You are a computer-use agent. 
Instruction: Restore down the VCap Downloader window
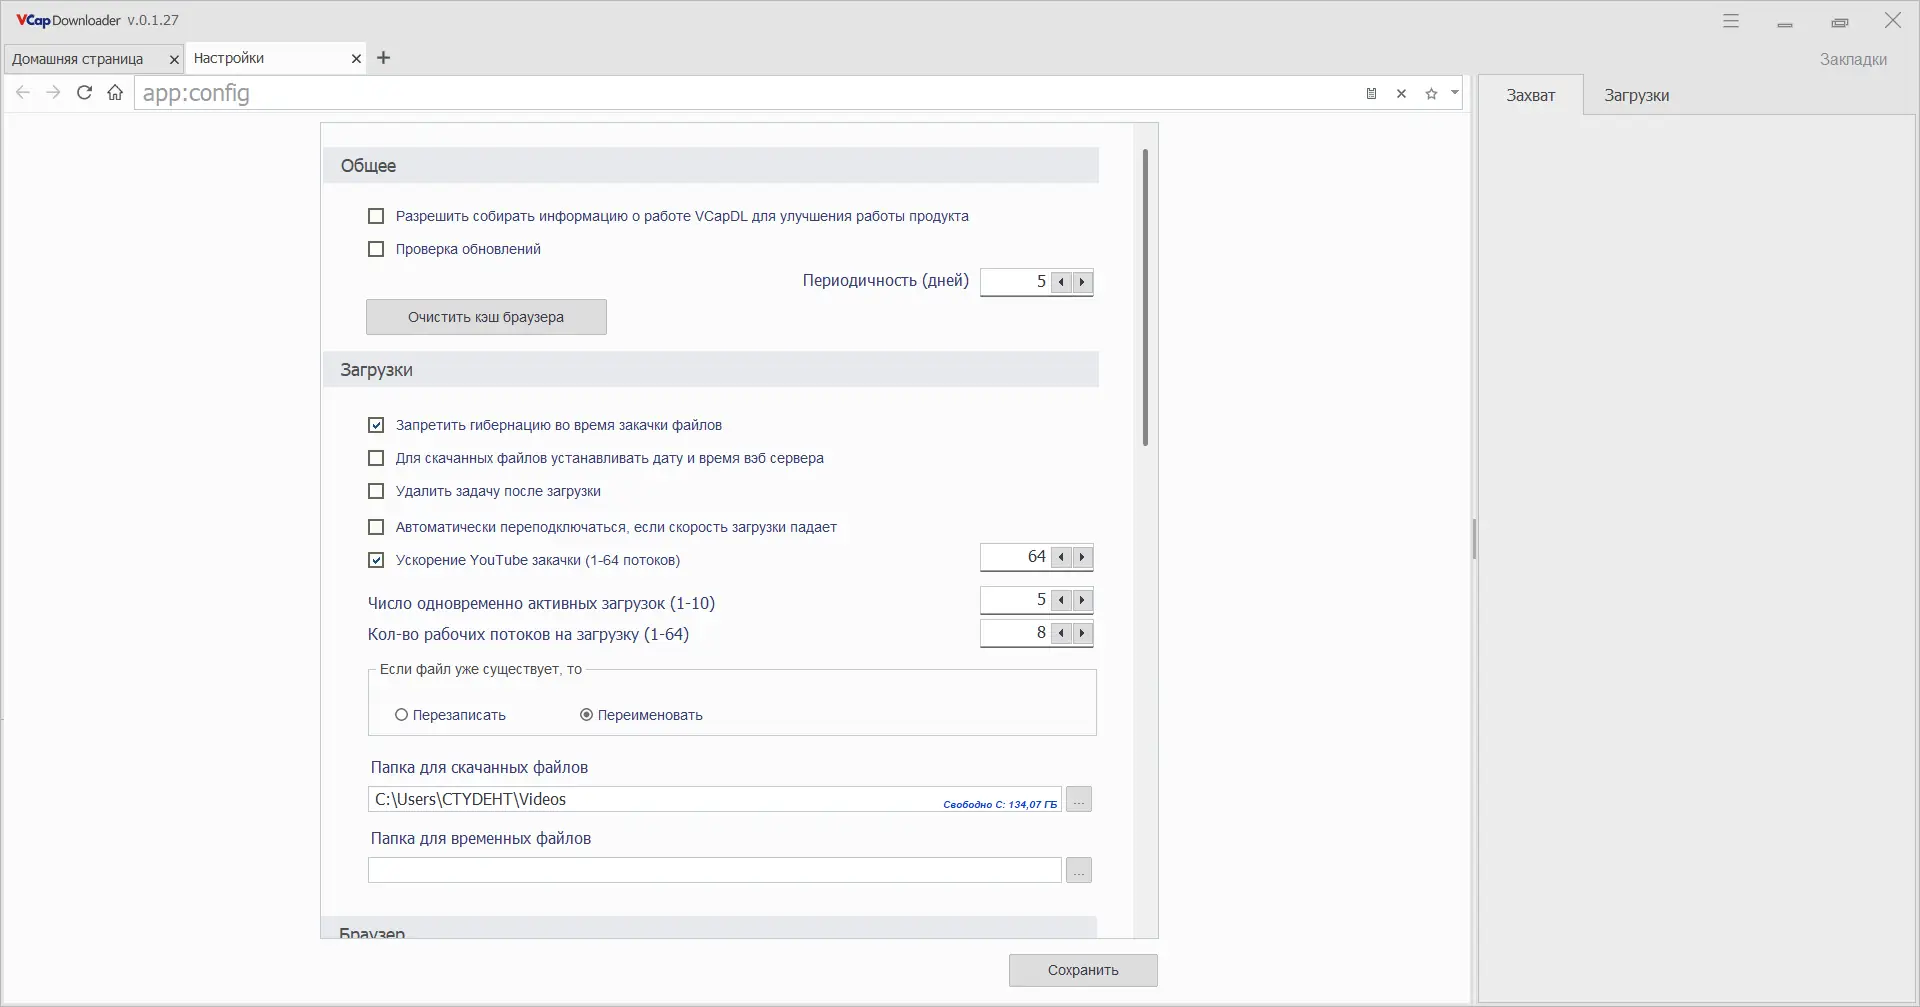(x=1839, y=22)
